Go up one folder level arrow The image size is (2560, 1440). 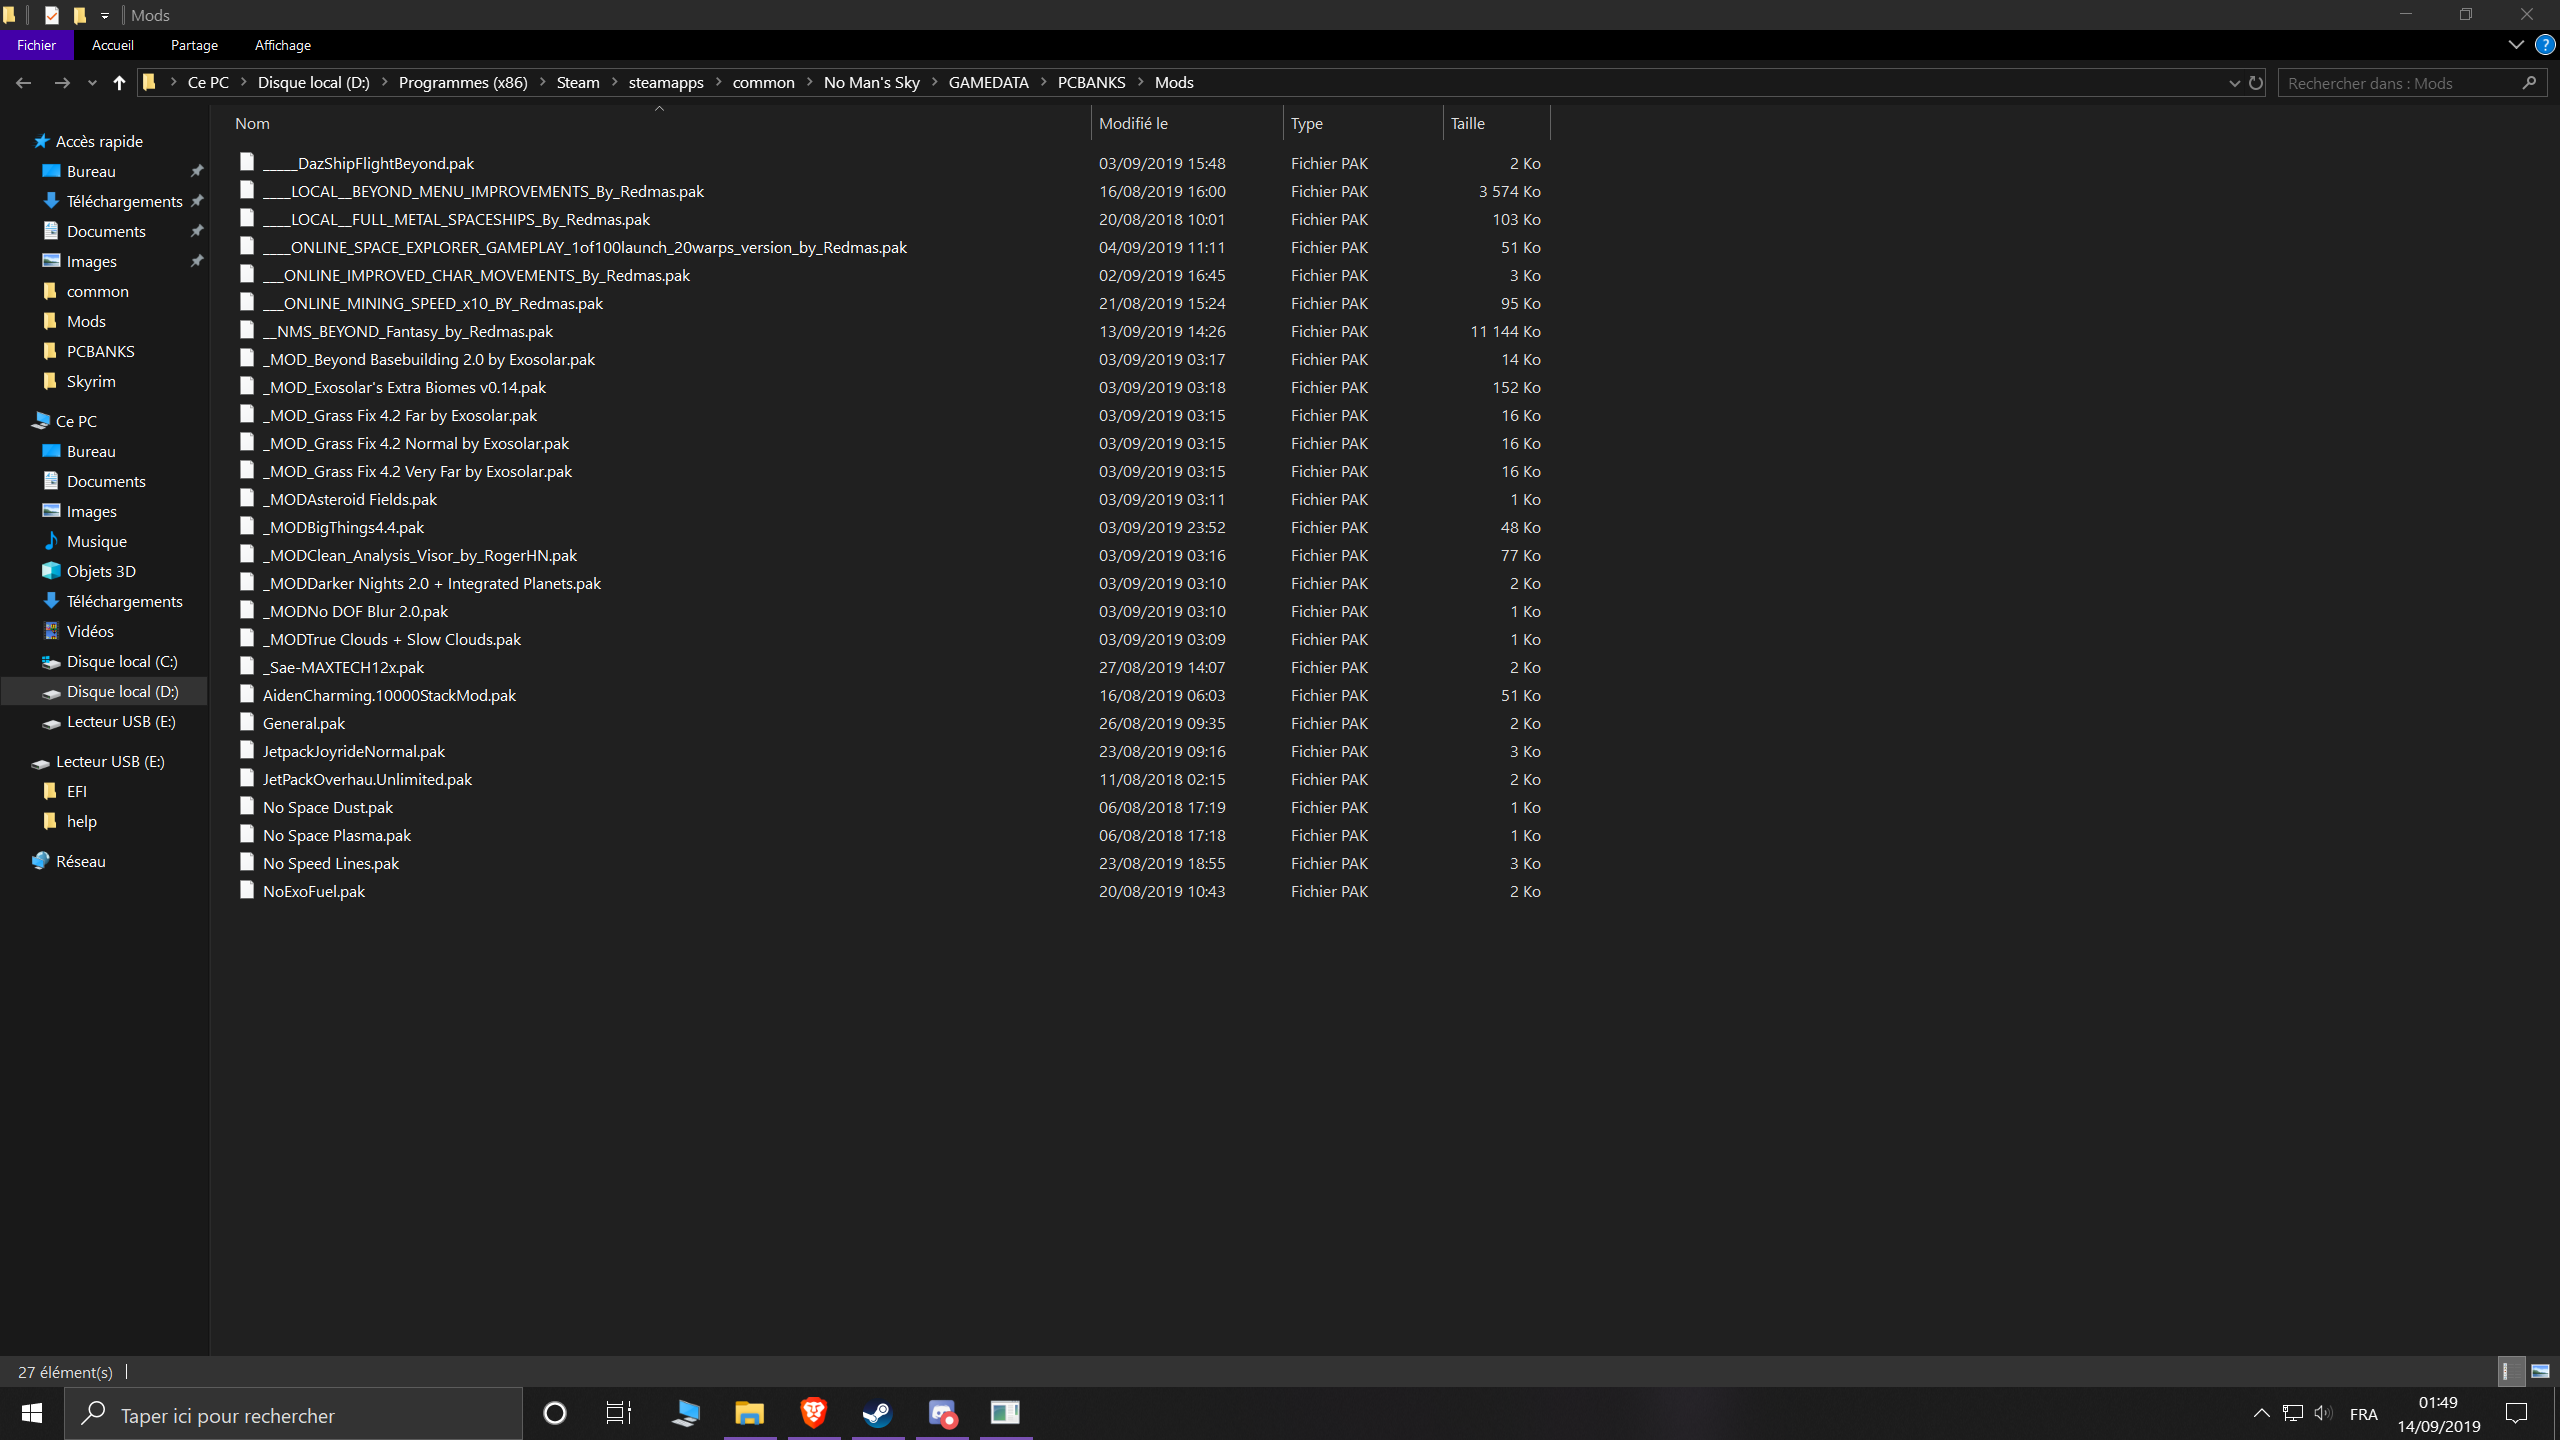pyautogui.click(x=119, y=83)
